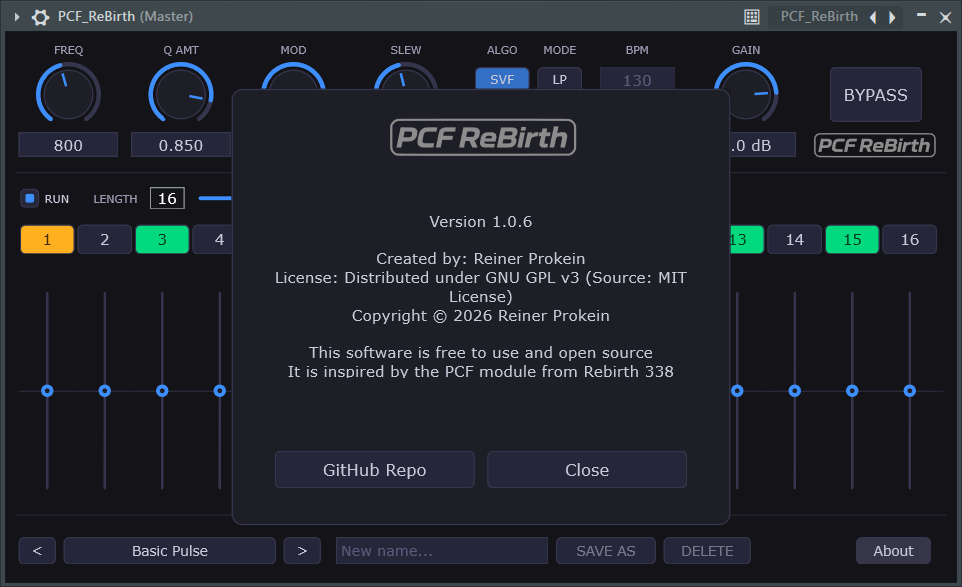962x587 pixels.
Task: Expand plugin menu arrow in title bar
Action: [17, 17]
